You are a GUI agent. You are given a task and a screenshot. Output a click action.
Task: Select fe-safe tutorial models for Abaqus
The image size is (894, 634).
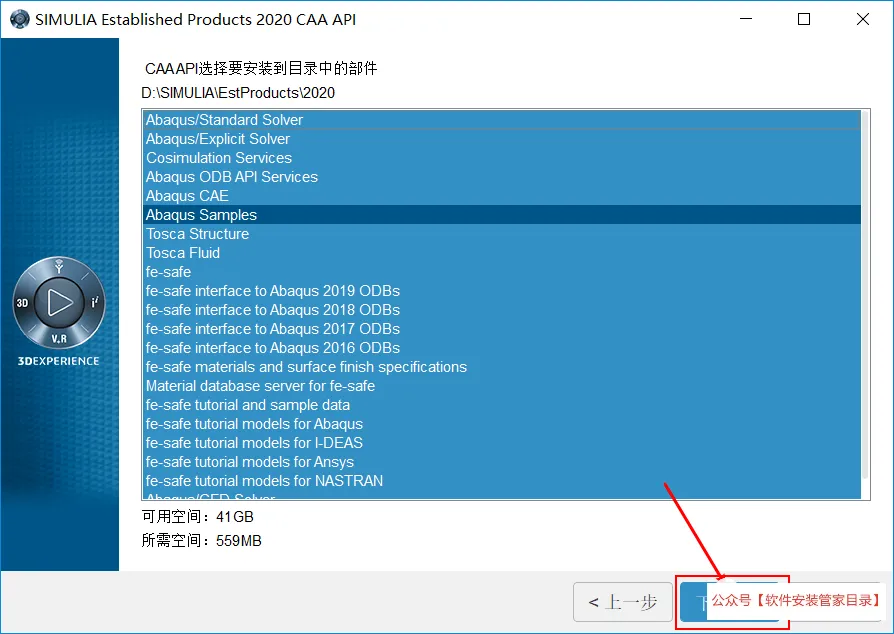coord(502,424)
